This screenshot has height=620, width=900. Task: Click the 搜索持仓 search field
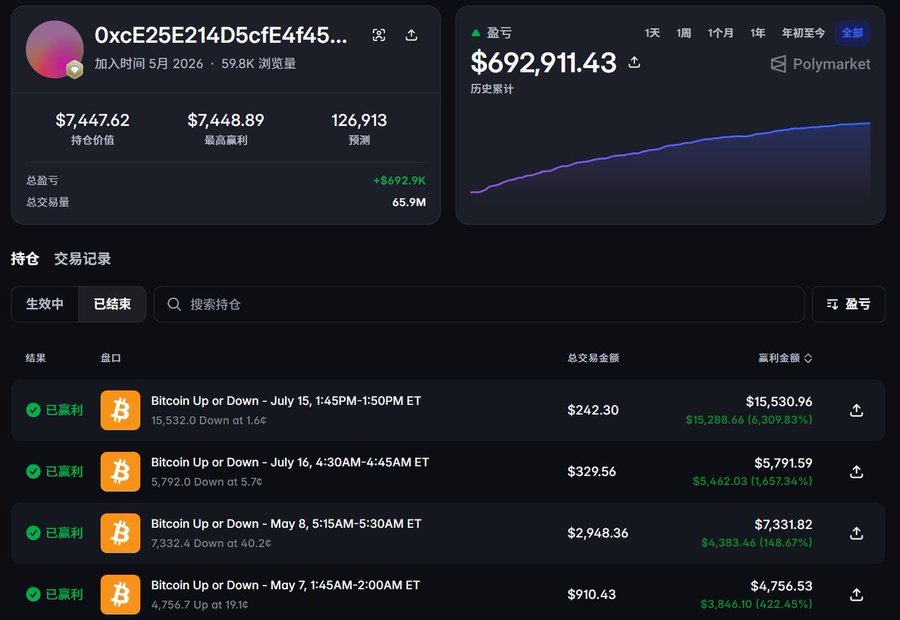point(479,304)
